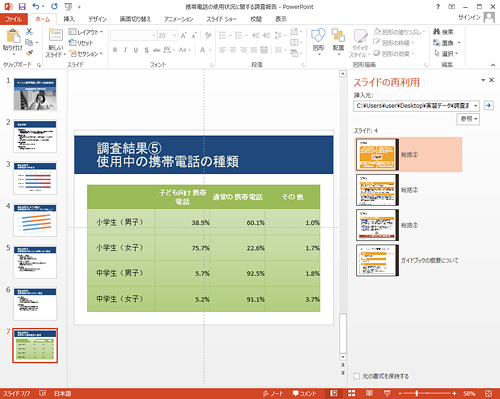This screenshot has width=500, height=399.
Task: Save the presentation with the floppy disk icon
Action: click(x=22, y=6)
